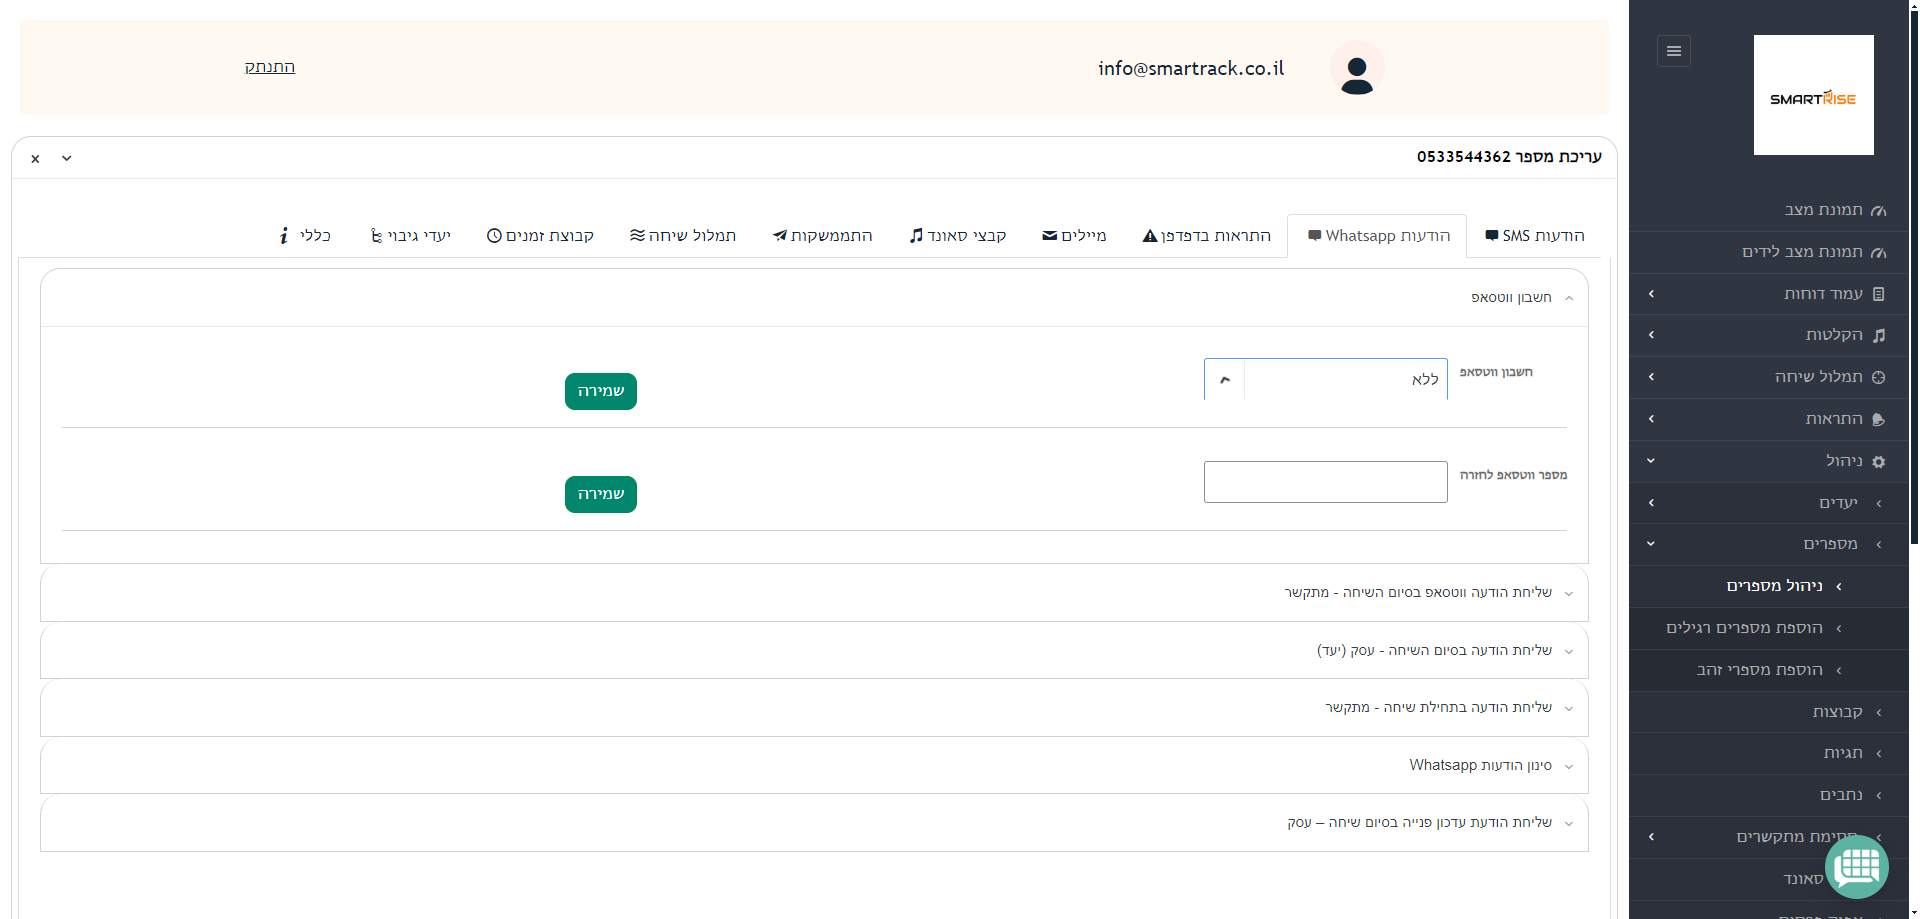This screenshot has width=1920, height=919.
Task: Open תגיות in the sidebar
Action: click(x=1768, y=753)
